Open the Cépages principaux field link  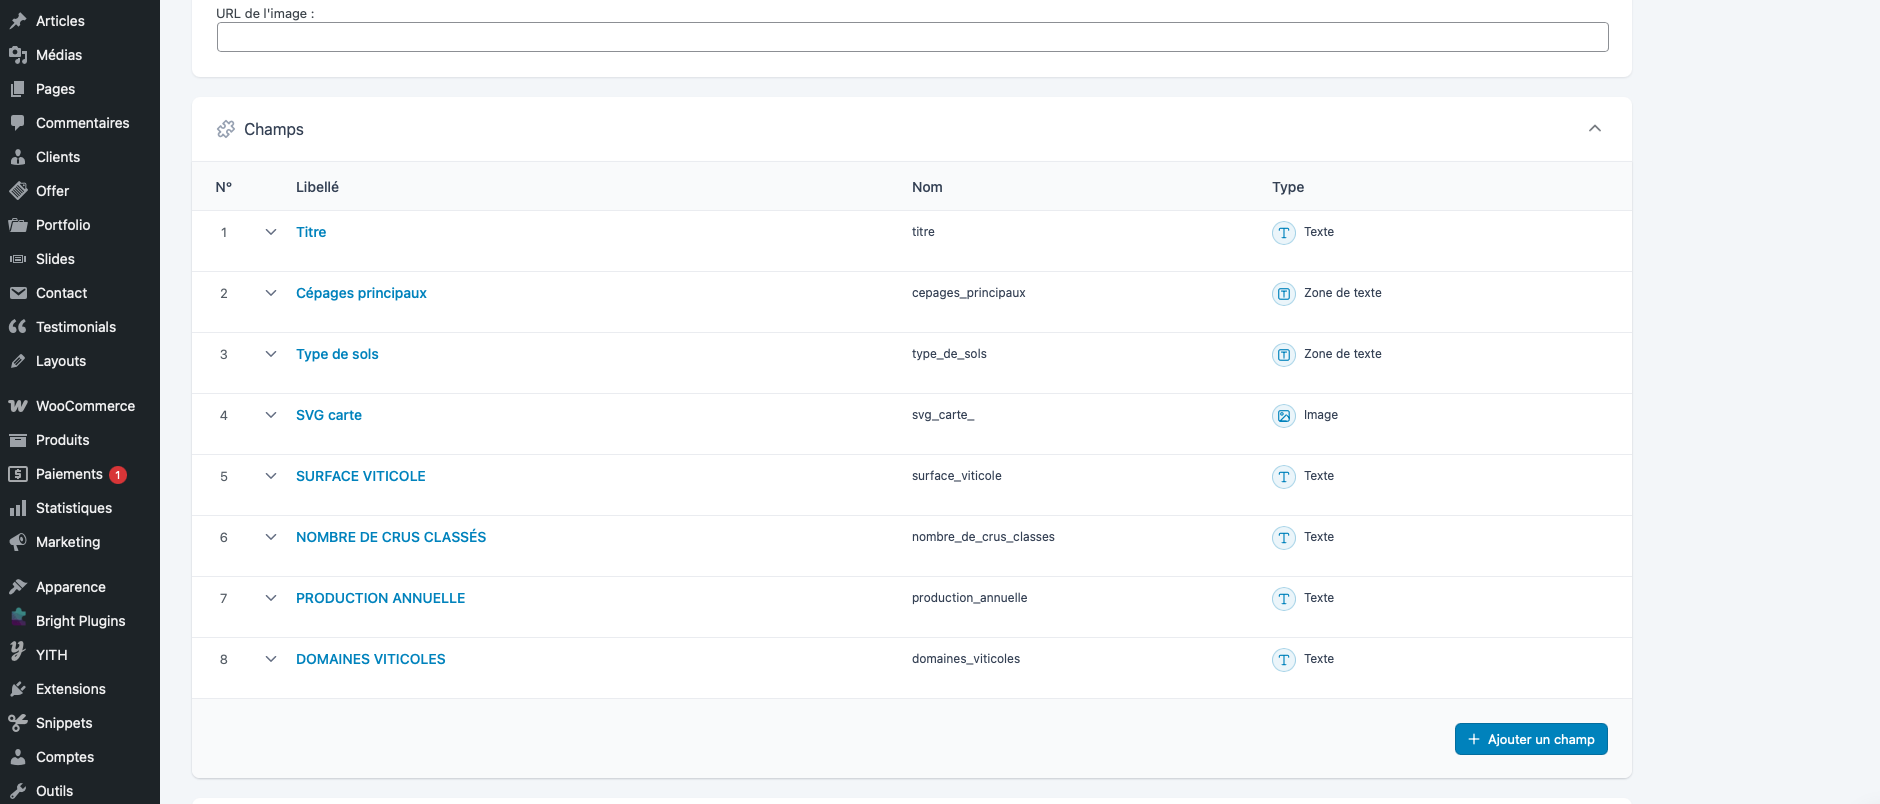[x=361, y=293]
